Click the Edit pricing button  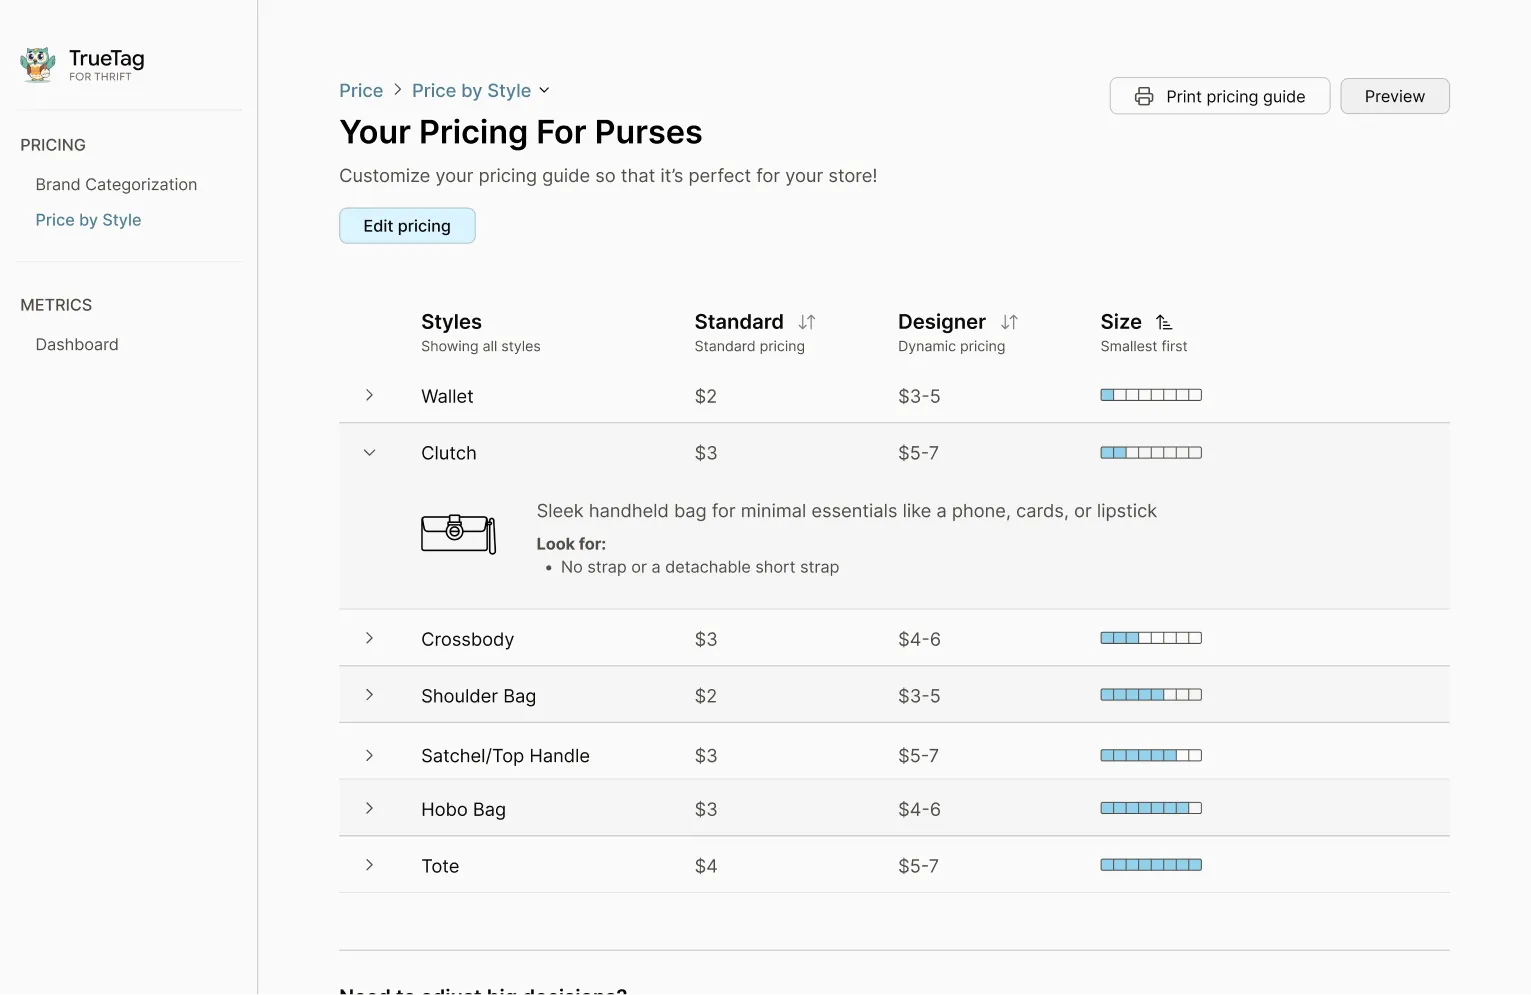pyautogui.click(x=407, y=226)
